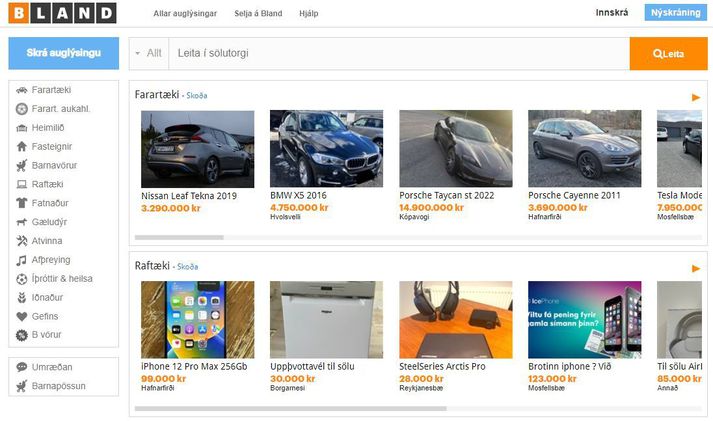Click the 28.000 kr price
The height and width of the screenshot is (421, 713).
[421, 379]
